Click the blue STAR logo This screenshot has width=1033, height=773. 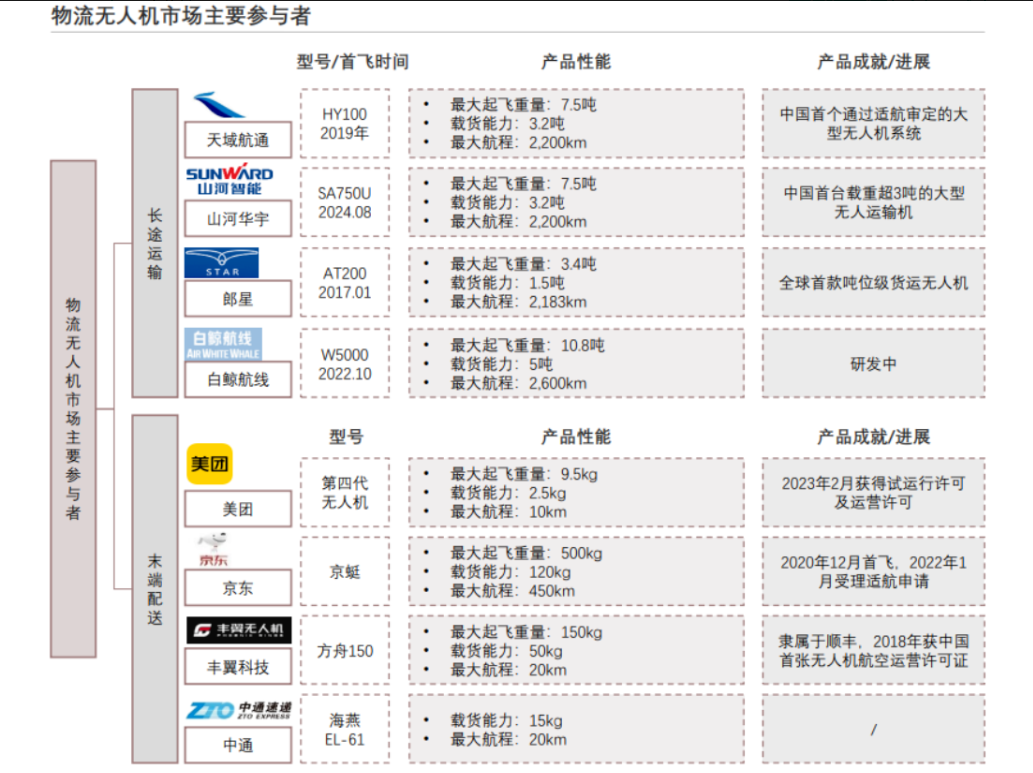click(x=221, y=263)
